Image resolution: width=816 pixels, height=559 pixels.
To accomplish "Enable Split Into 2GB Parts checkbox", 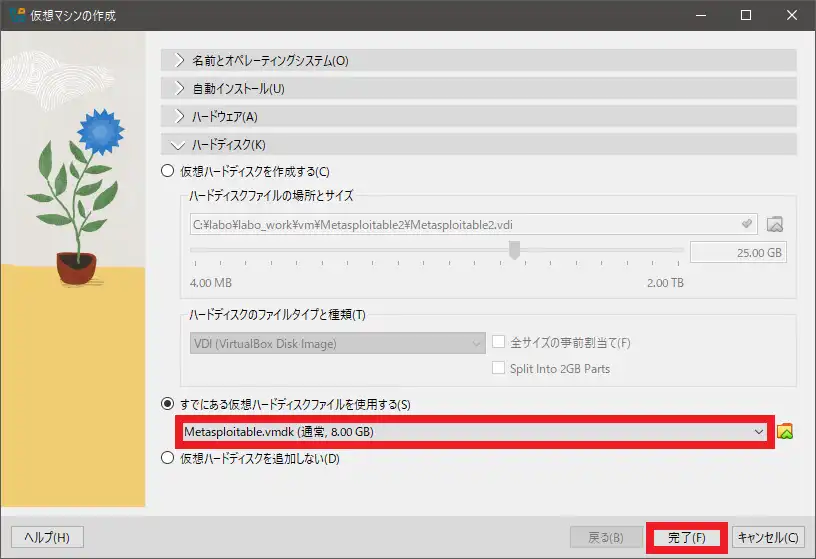I will (500, 368).
